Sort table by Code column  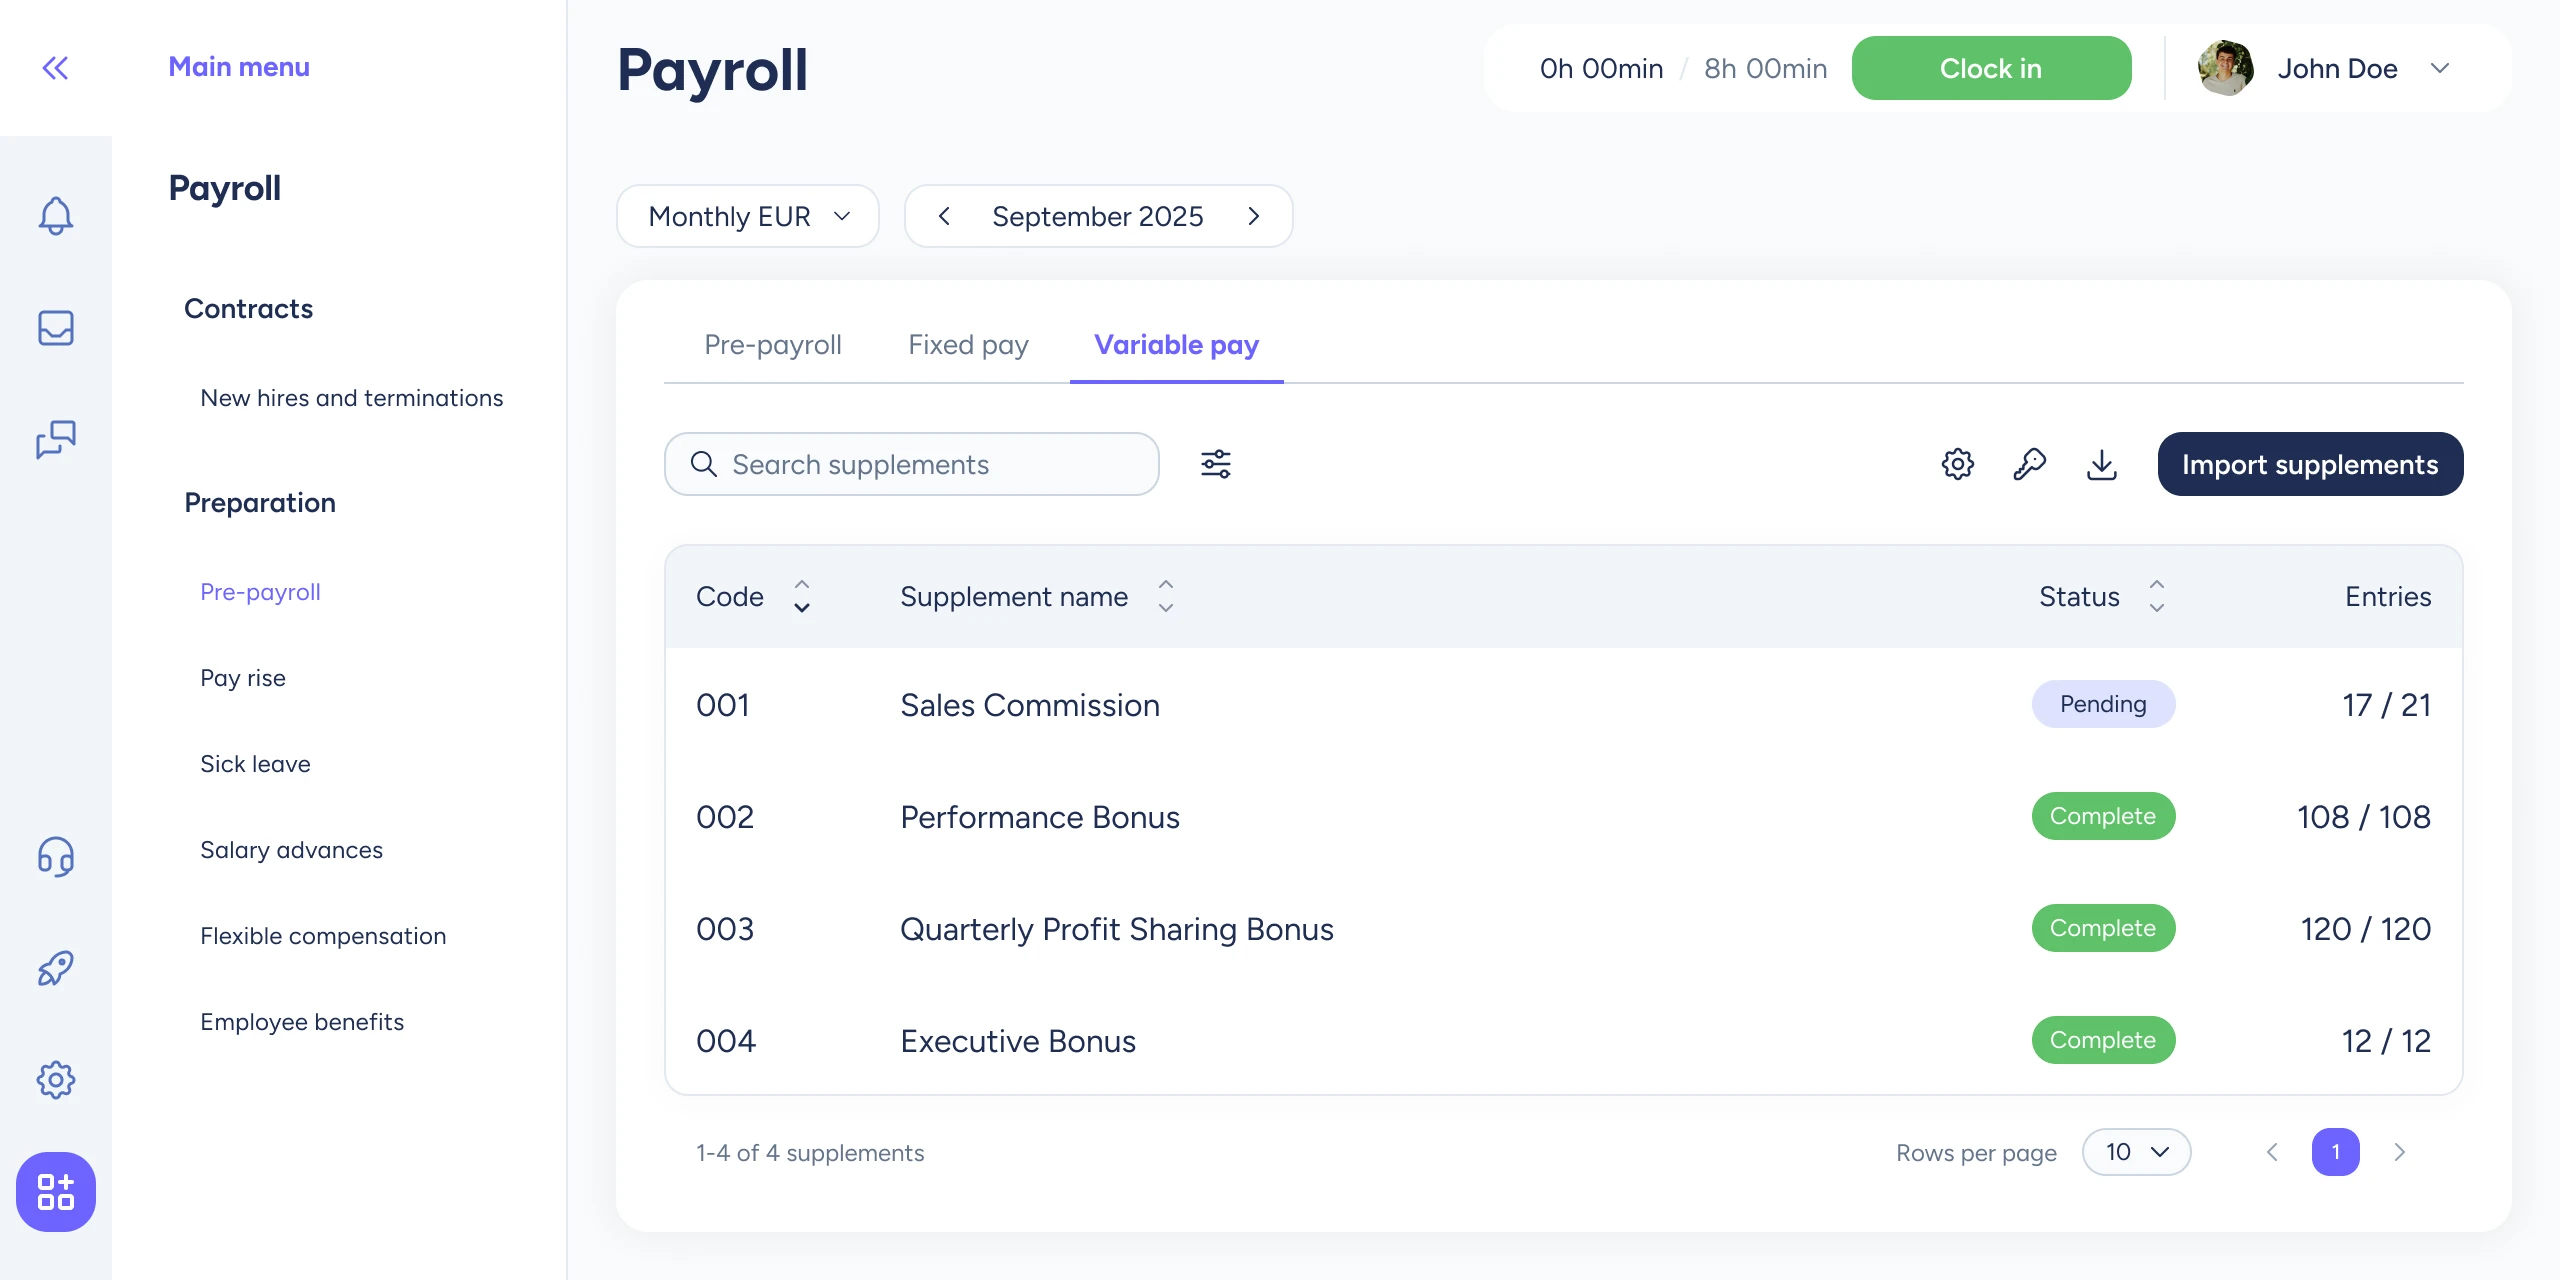(x=801, y=596)
